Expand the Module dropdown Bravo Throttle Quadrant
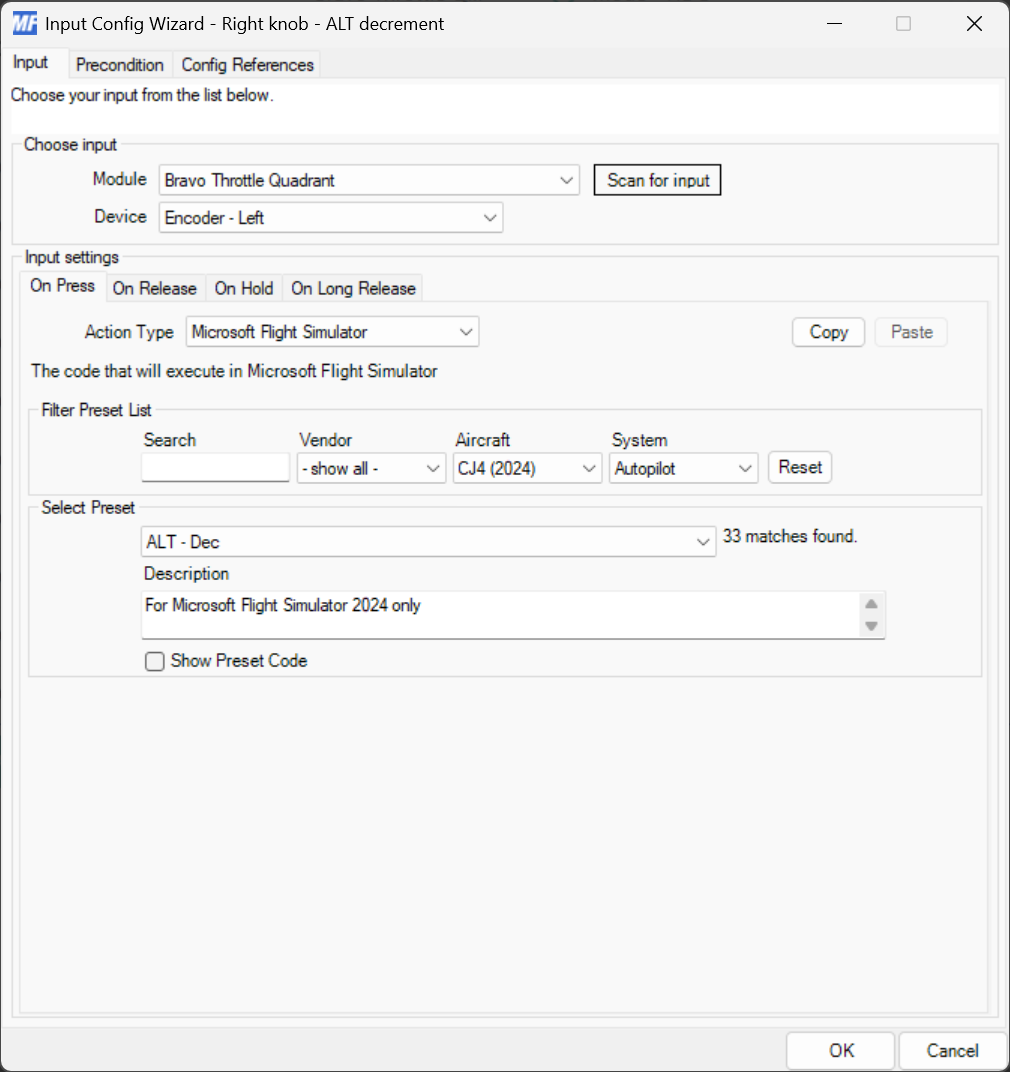Screen dimensions: 1010x1072 (x=369, y=180)
